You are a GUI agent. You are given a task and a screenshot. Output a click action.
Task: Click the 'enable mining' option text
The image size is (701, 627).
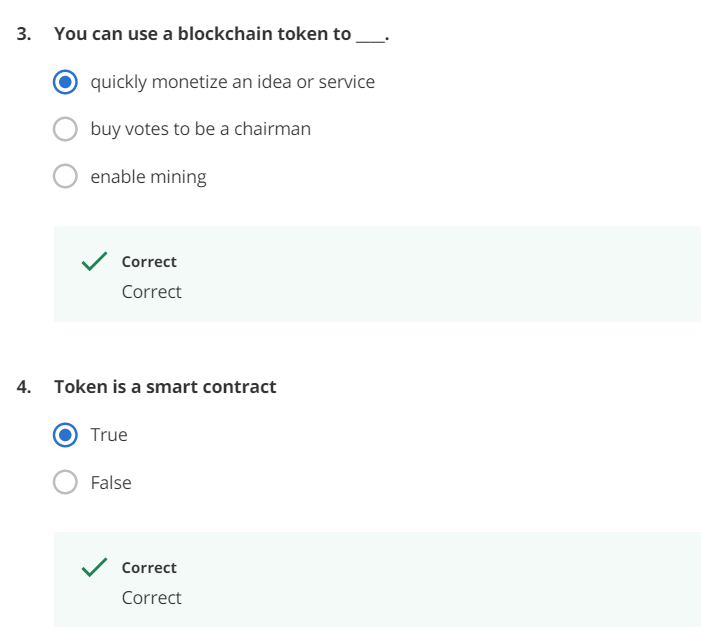pyautogui.click(x=148, y=177)
